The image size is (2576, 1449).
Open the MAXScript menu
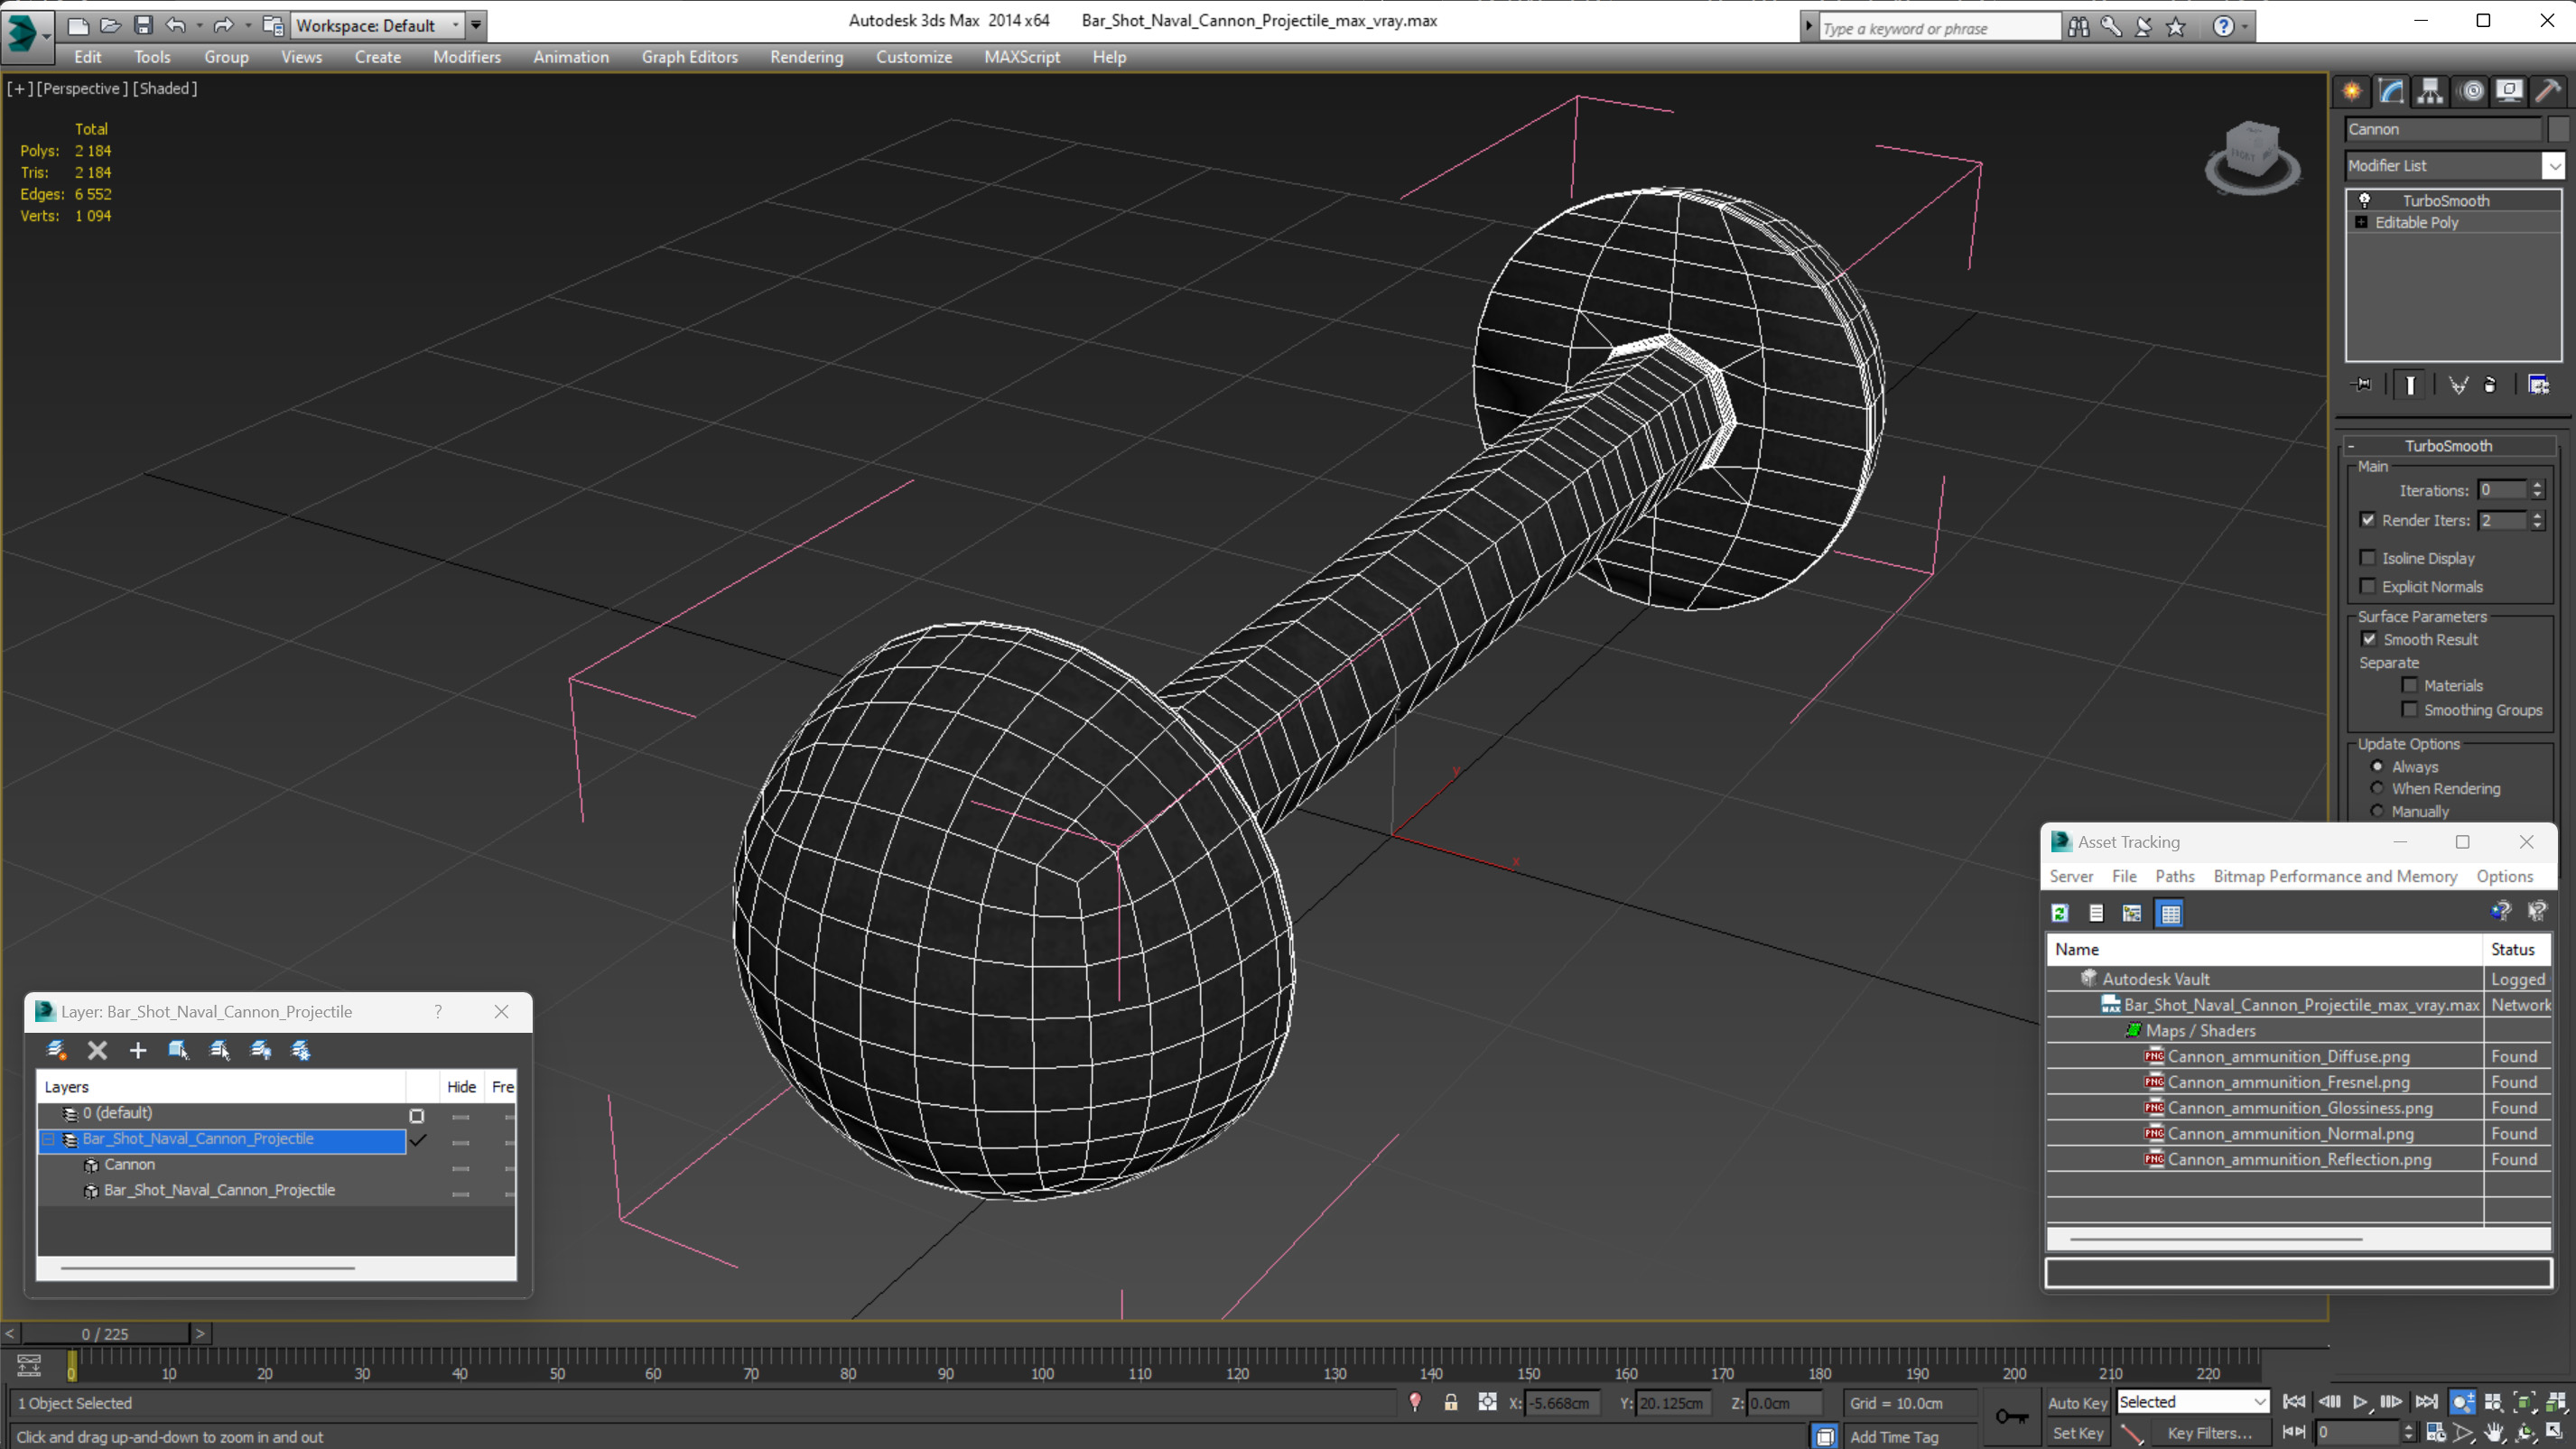pyautogui.click(x=1022, y=57)
